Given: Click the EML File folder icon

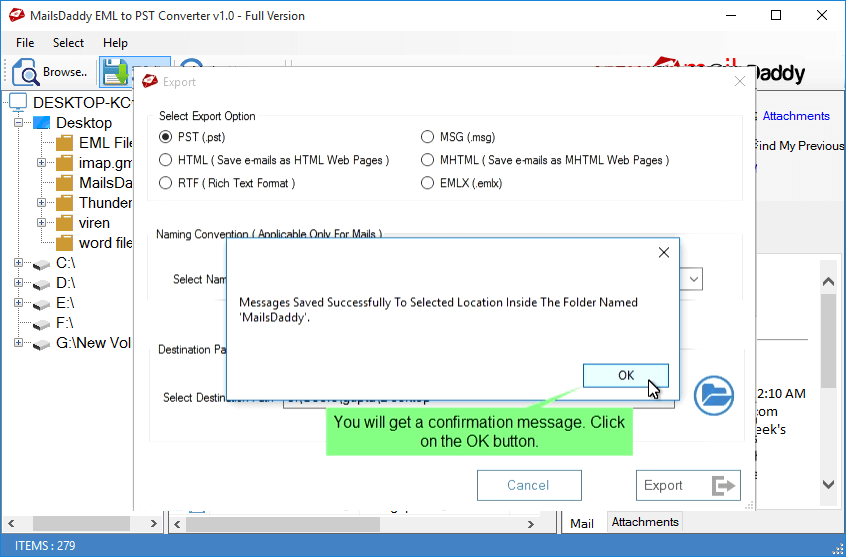Looking at the screenshot, I should point(64,143).
